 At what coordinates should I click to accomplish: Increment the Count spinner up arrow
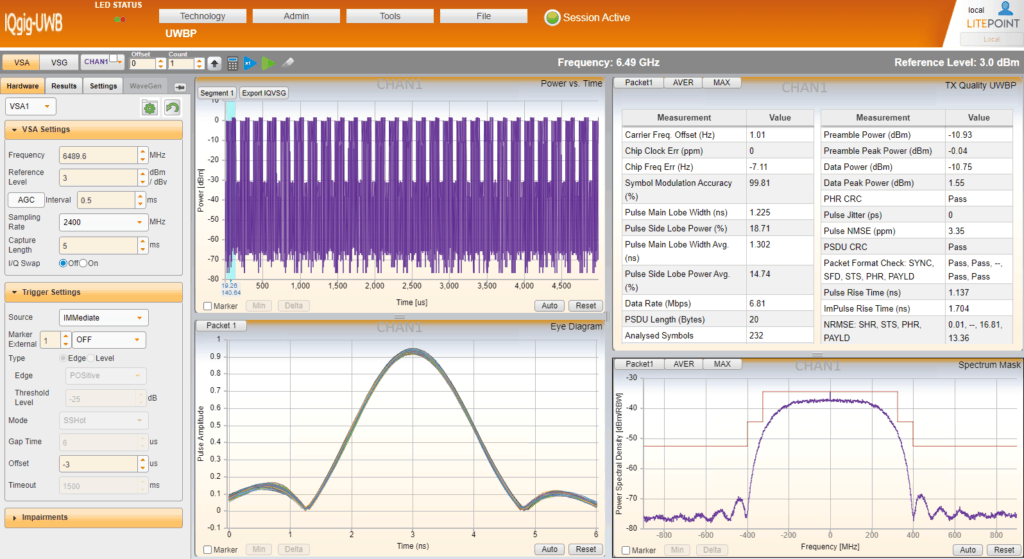(x=199, y=61)
